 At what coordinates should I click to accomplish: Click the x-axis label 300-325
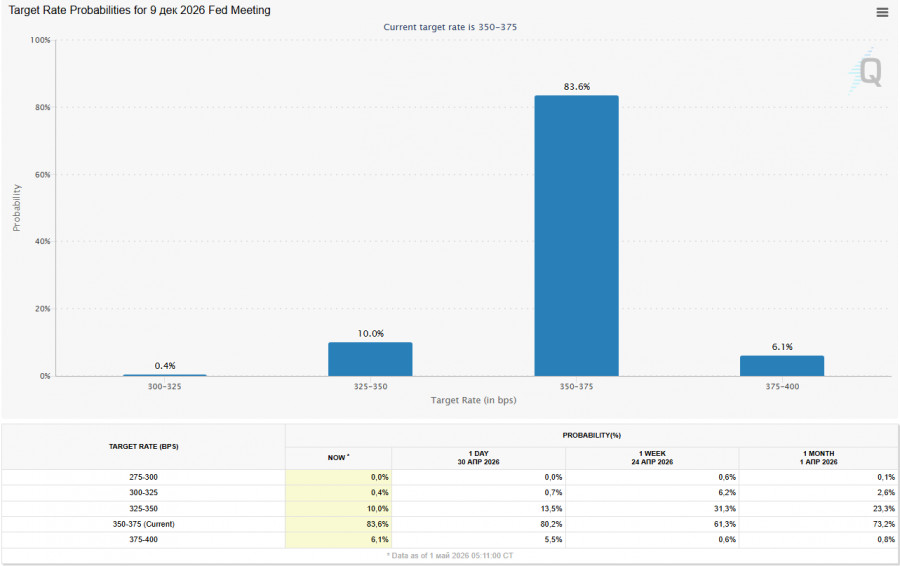click(165, 387)
